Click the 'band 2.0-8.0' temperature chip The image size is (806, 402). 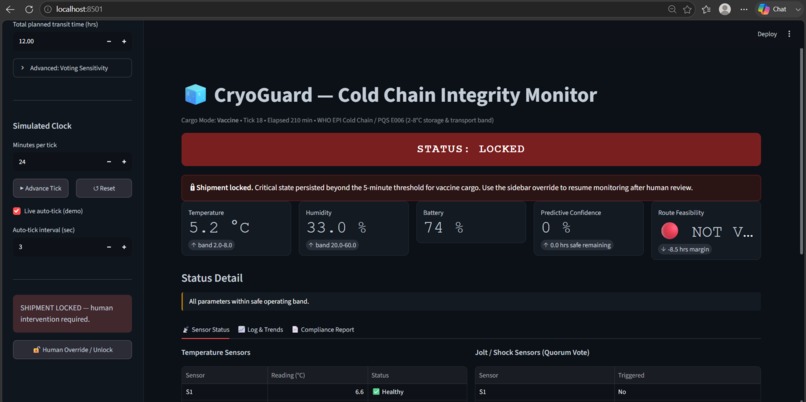pyautogui.click(x=212, y=245)
